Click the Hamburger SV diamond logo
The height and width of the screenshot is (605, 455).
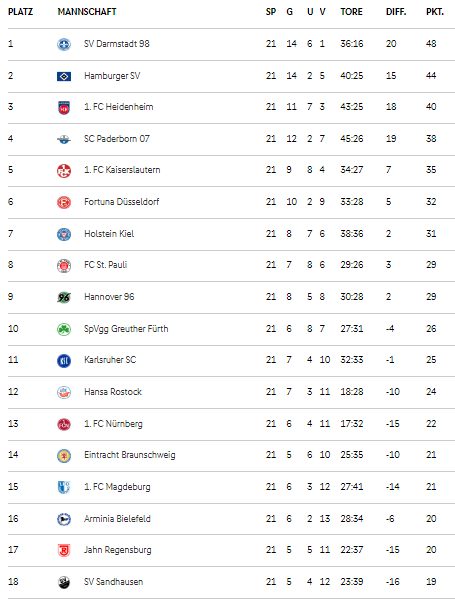pyautogui.click(x=64, y=76)
